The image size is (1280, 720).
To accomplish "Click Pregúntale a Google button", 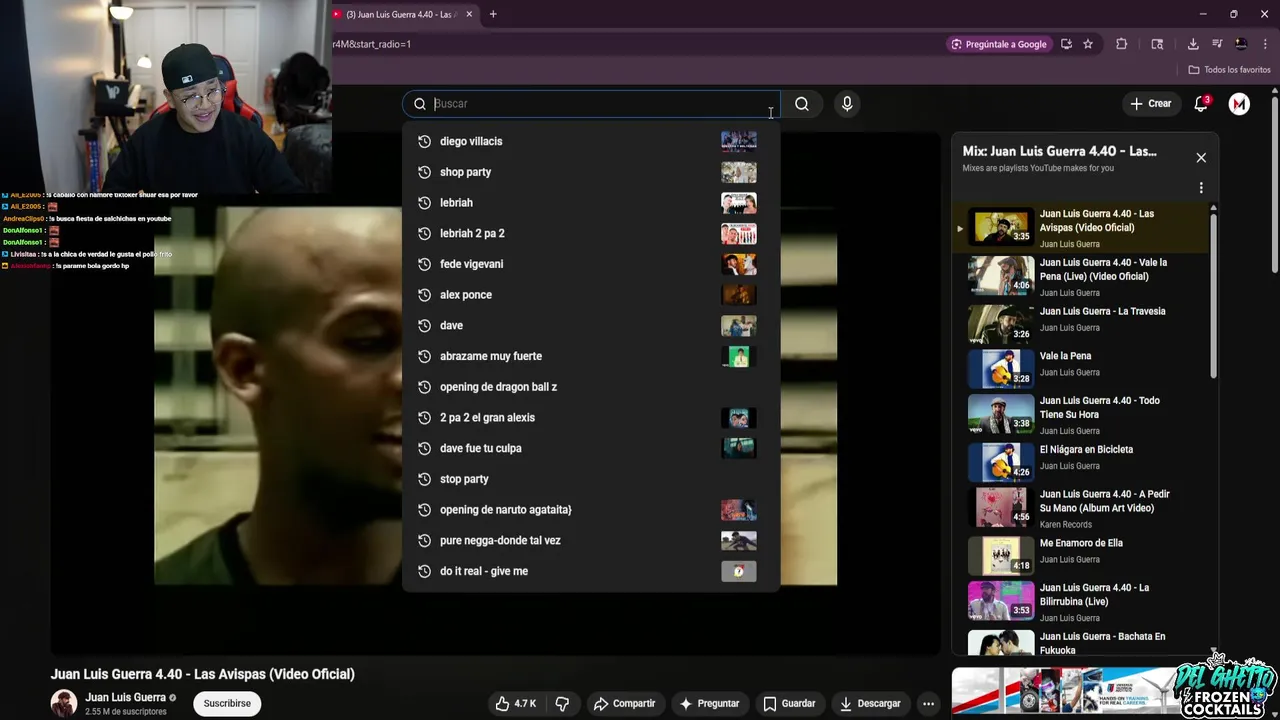I will tap(999, 44).
